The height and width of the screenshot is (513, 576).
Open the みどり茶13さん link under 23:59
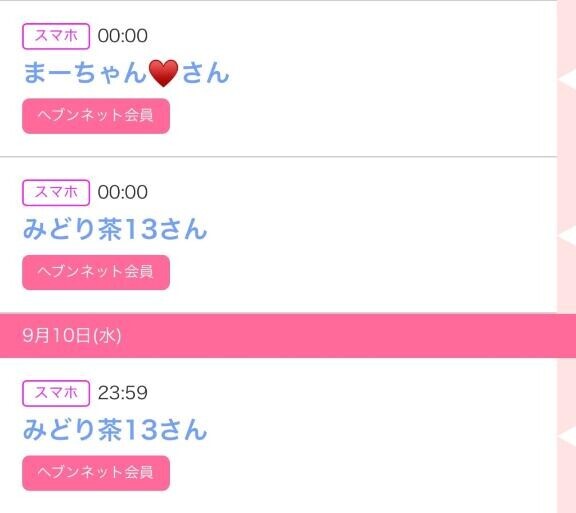click(x=115, y=429)
